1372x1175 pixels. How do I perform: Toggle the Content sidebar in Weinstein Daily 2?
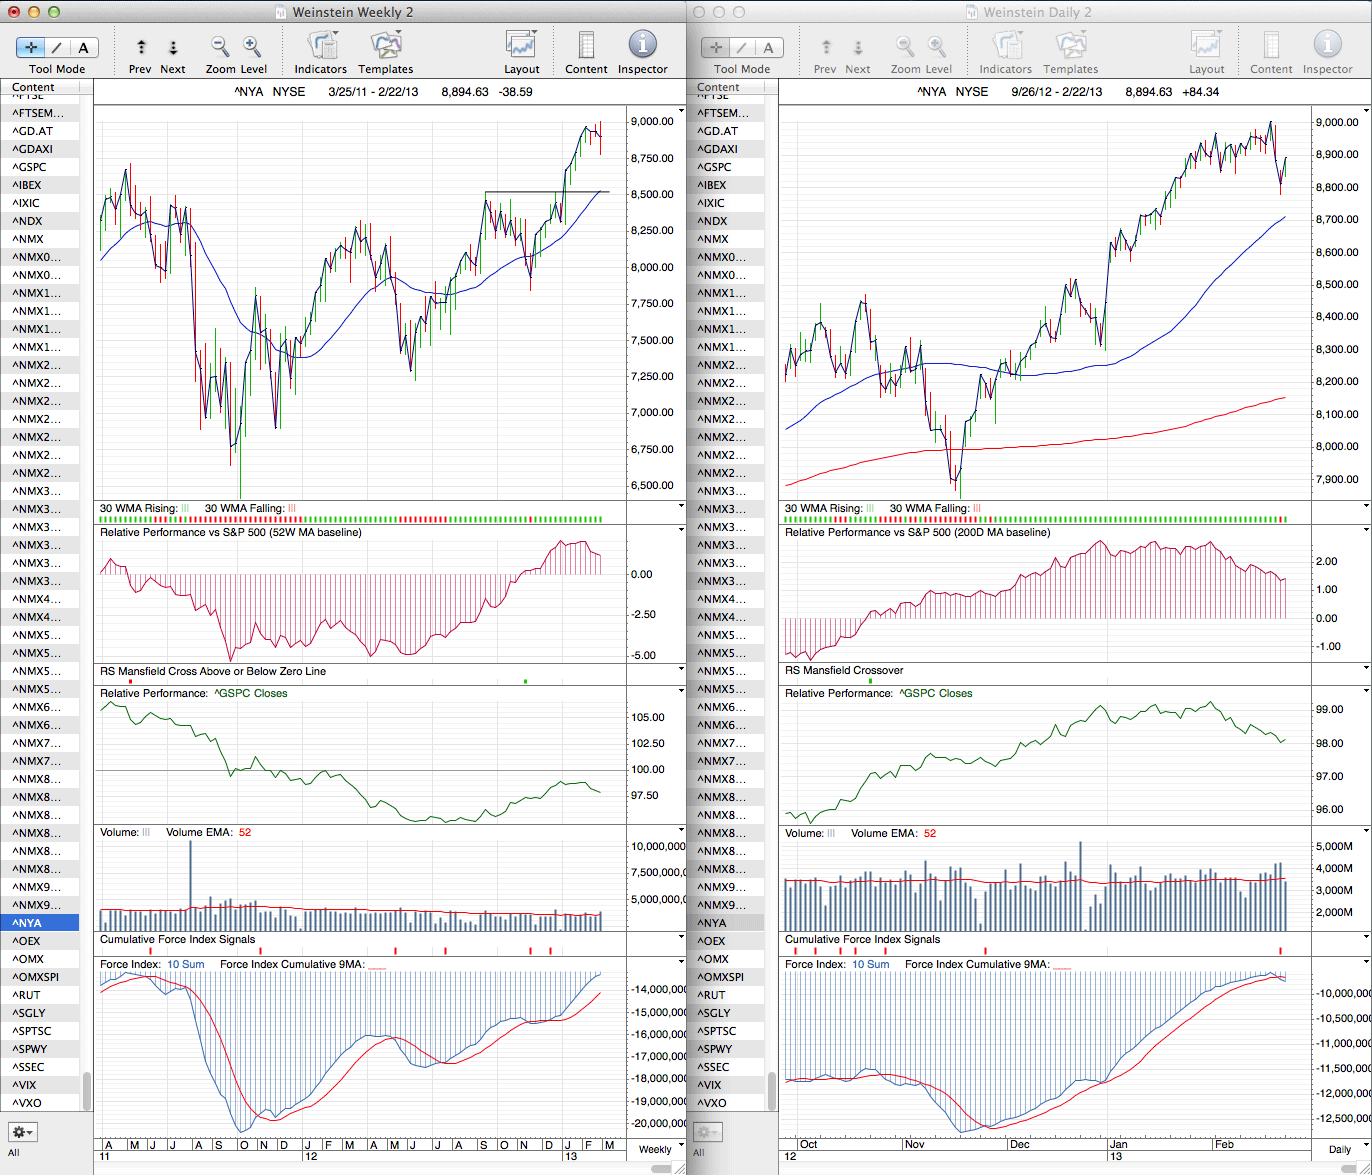1271,45
